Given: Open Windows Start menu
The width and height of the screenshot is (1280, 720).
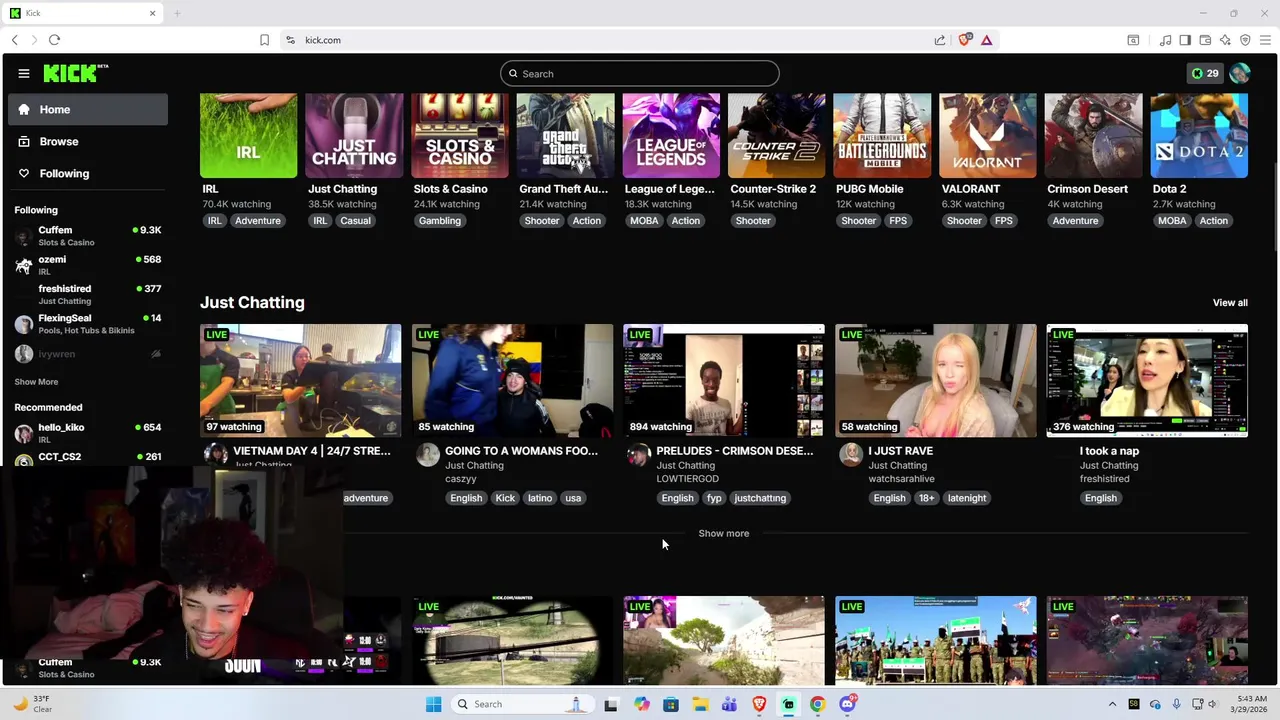Looking at the screenshot, I should [433, 704].
